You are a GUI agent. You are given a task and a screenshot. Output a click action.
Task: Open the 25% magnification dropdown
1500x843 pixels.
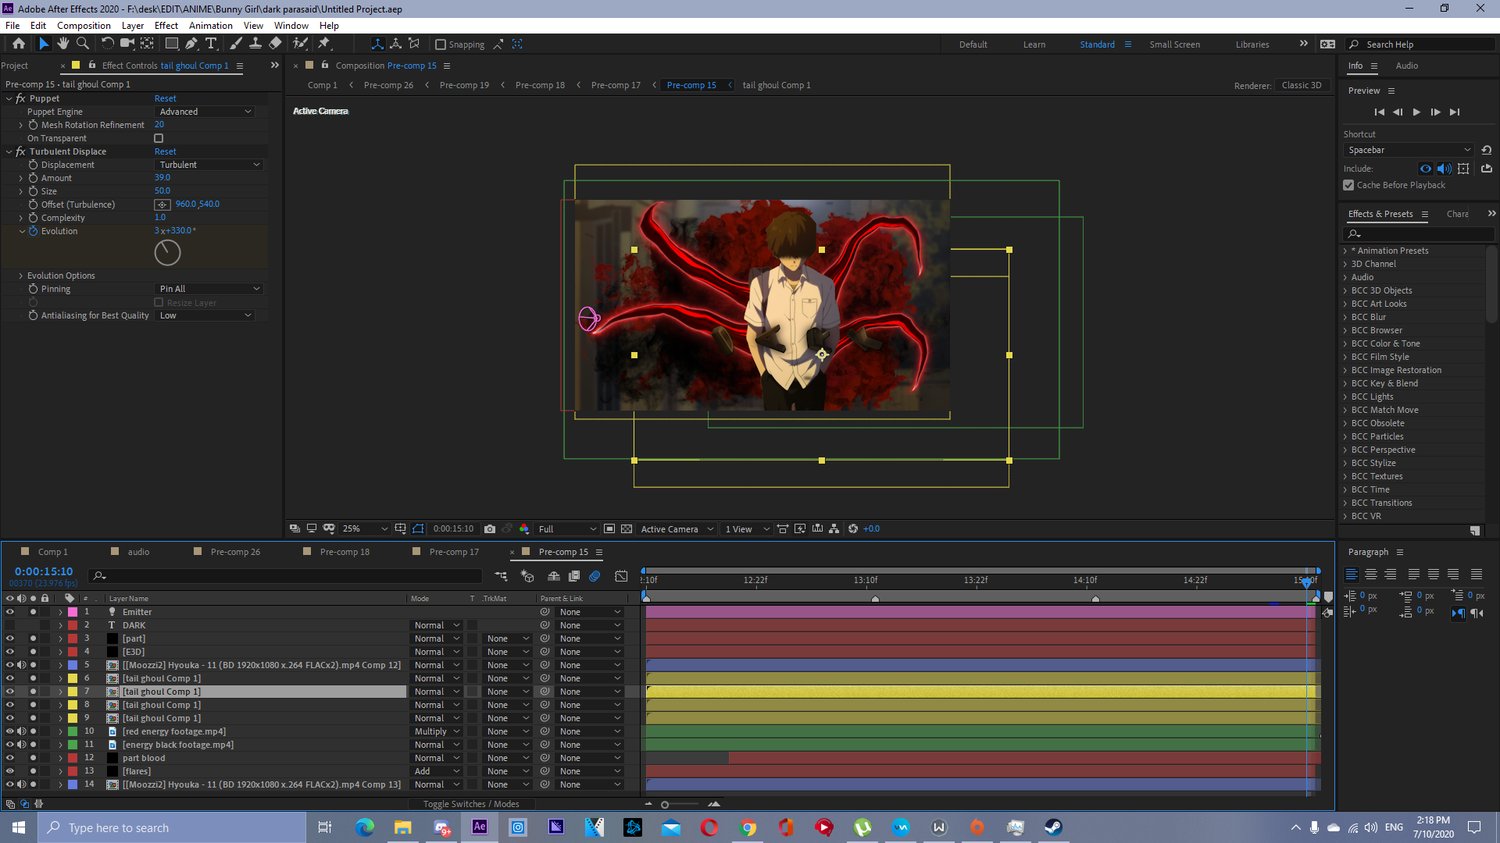coord(364,529)
